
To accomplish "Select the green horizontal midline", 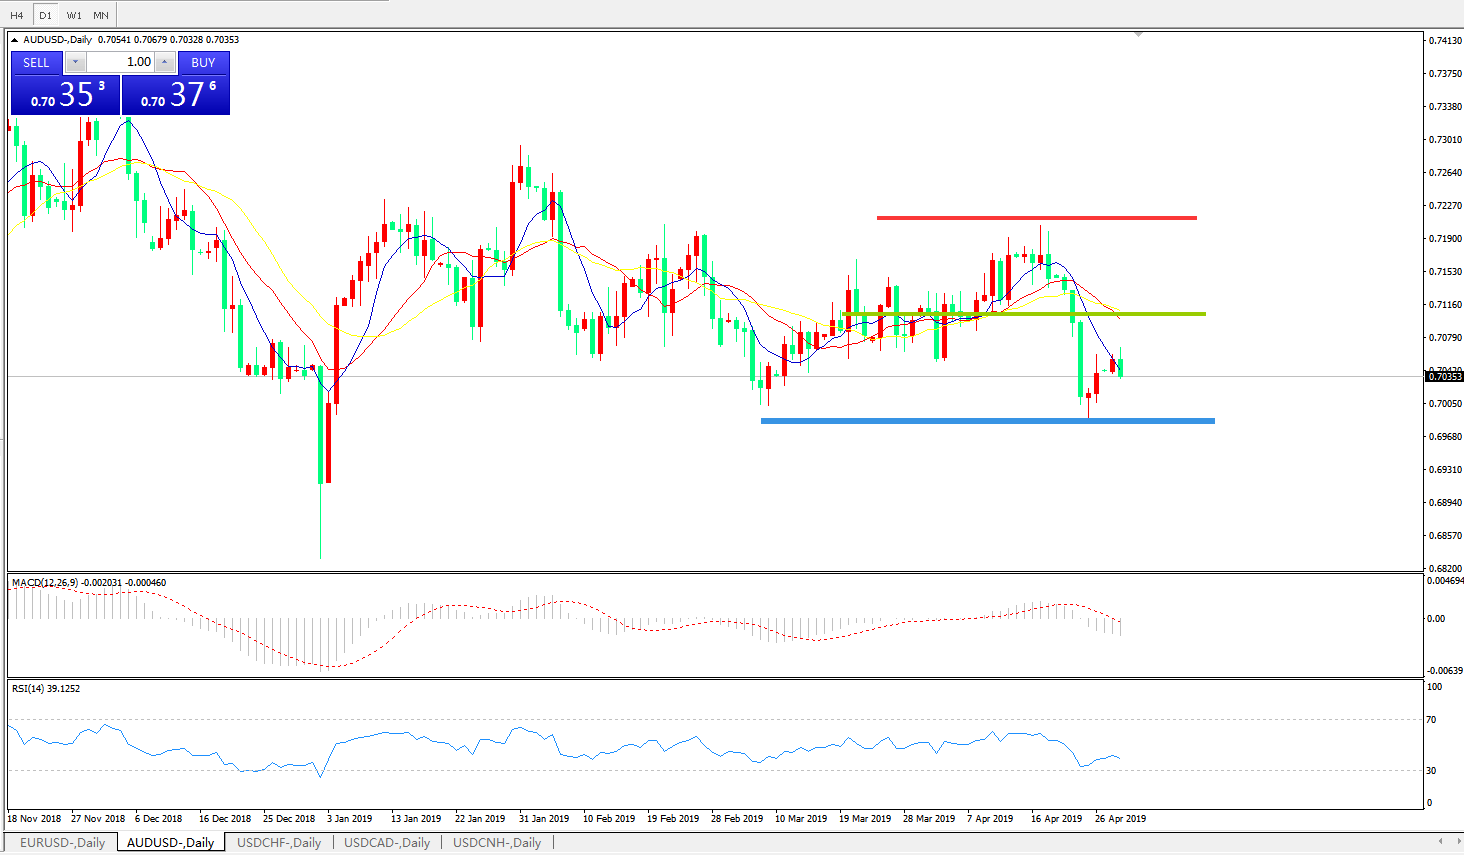I will coord(1023,314).
